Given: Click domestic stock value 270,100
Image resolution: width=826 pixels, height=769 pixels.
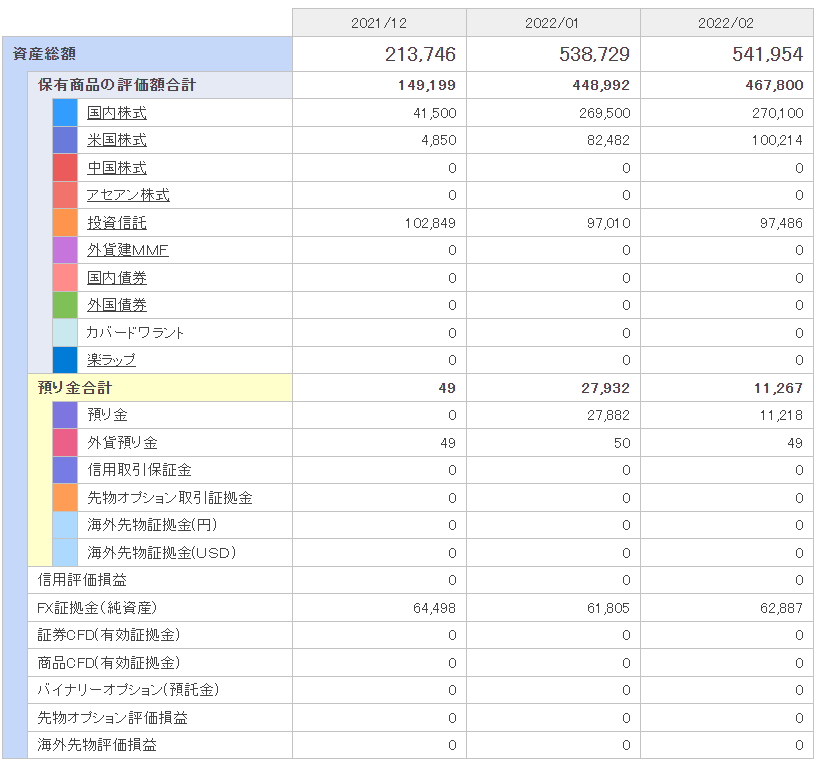Looking at the screenshot, I should coord(778,113).
